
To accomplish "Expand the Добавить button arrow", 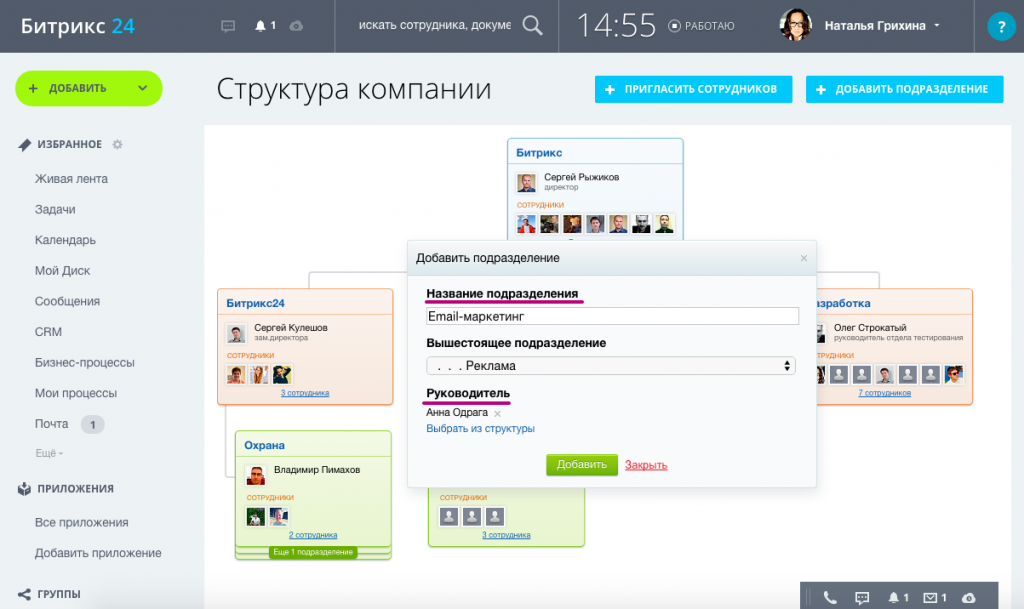I will click(142, 88).
